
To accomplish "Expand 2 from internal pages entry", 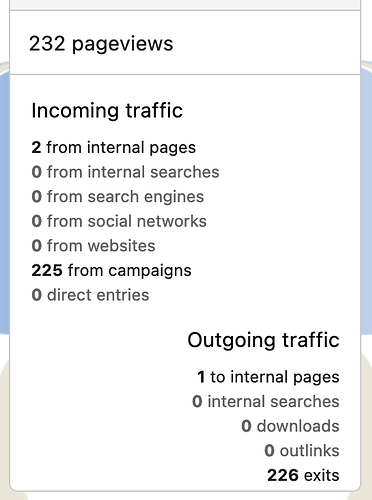I will [x=113, y=147].
